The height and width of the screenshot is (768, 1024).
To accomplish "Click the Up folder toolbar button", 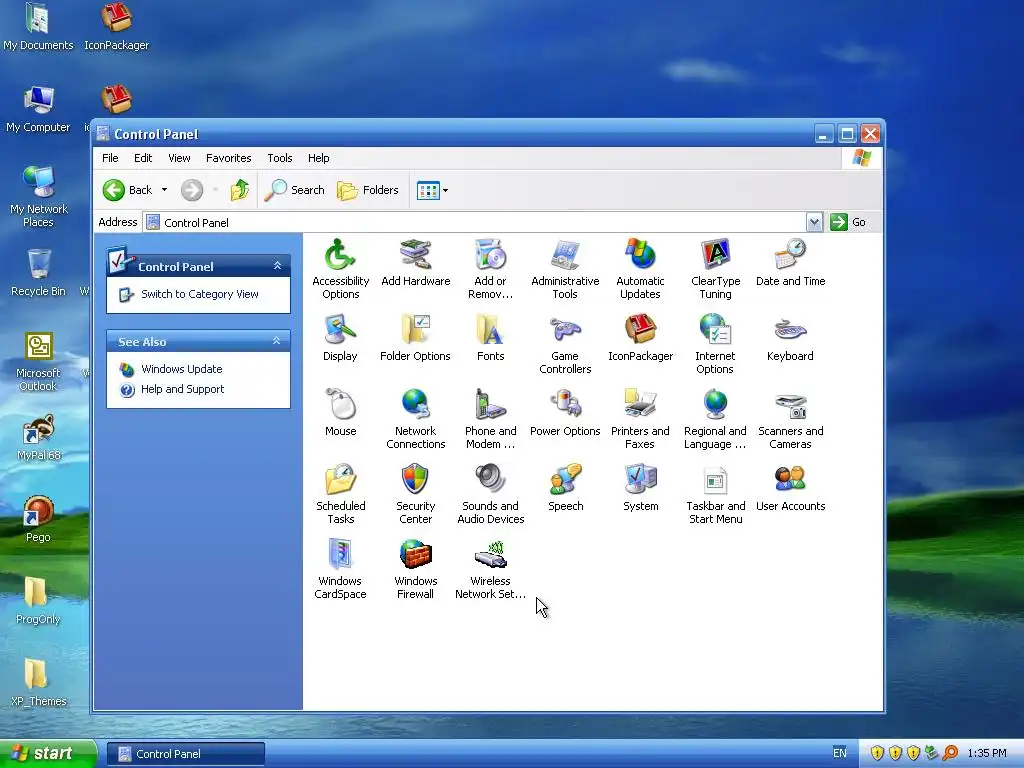I will 240,190.
